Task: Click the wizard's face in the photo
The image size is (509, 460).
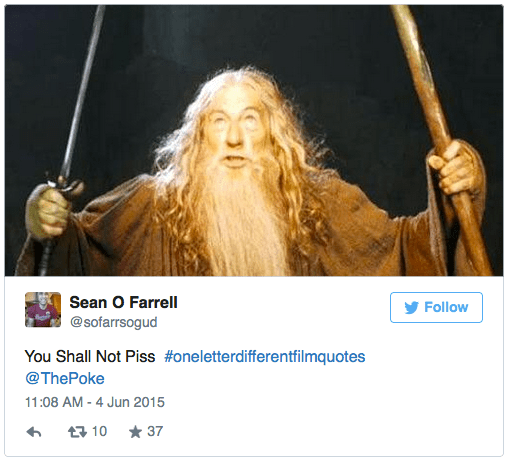Action: click(x=235, y=130)
